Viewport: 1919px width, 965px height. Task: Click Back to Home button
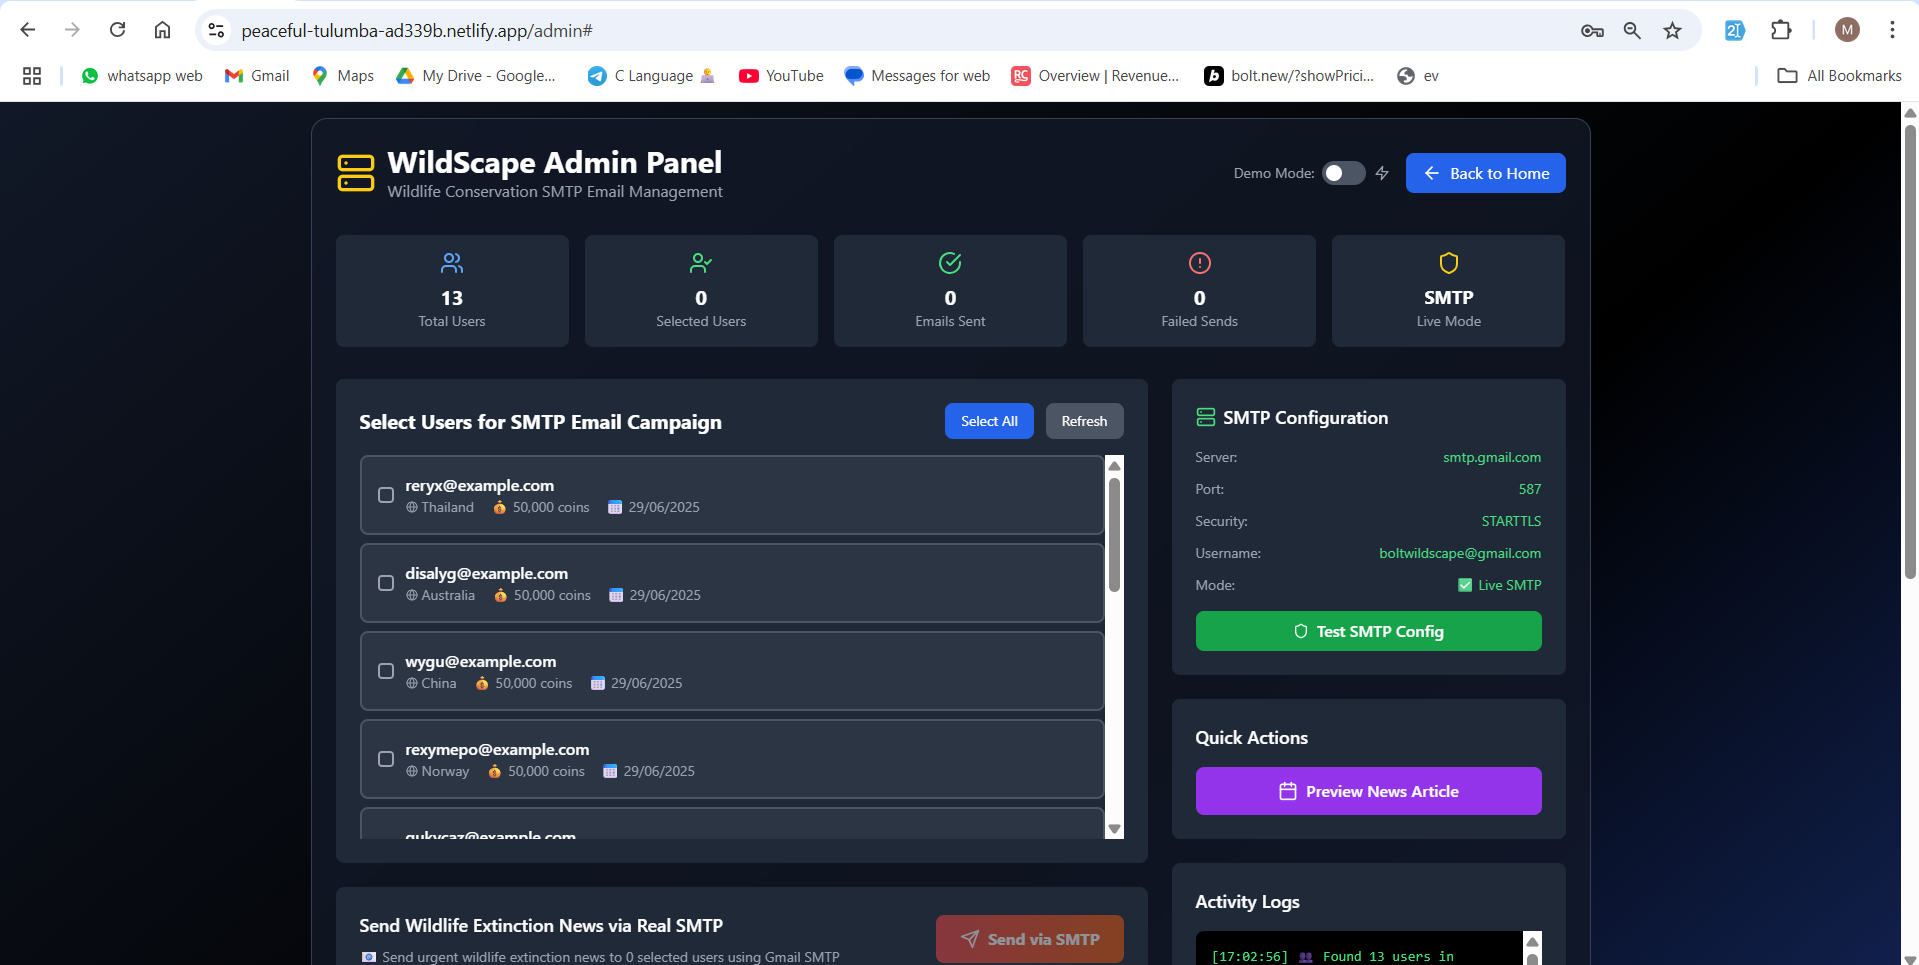pos(1485,173)
